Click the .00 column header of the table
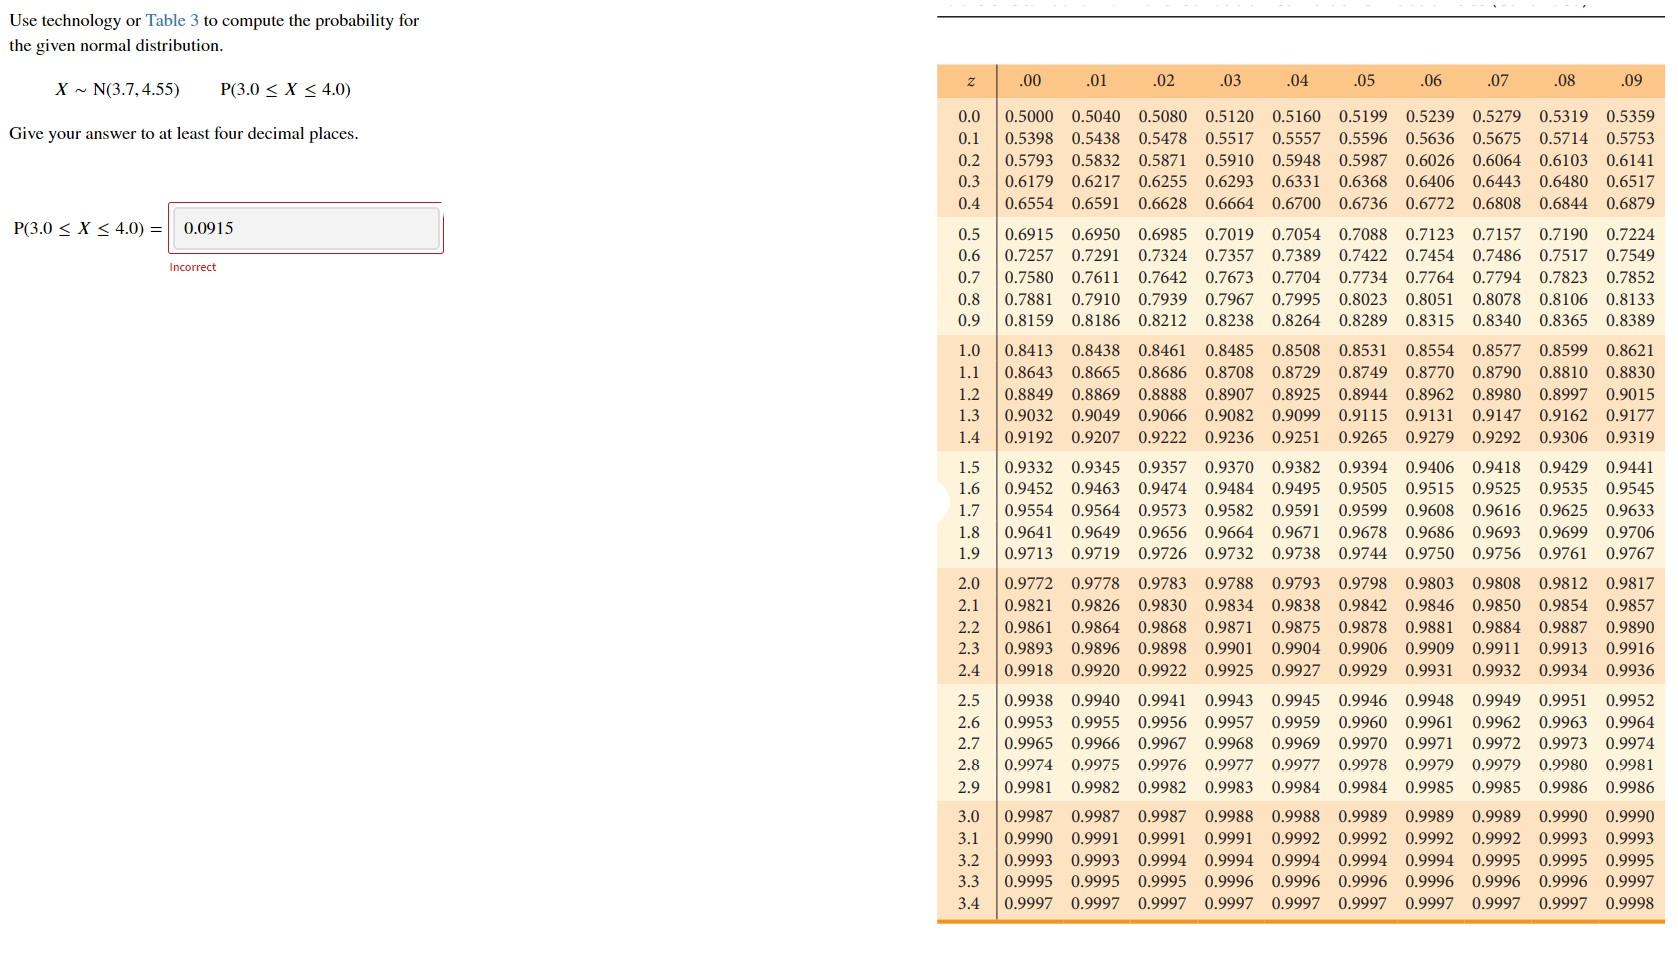This screenshot has width=1678, height=954. (1028, 80)
